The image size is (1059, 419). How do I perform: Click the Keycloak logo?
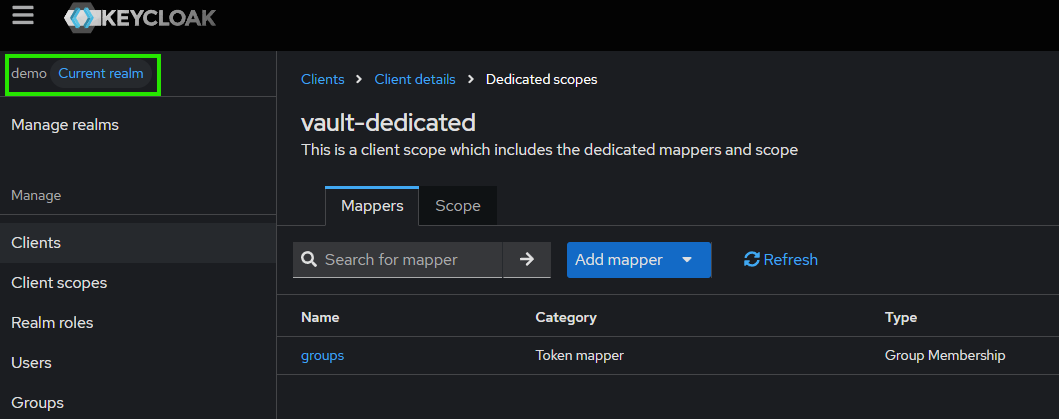(x=140, y=18)
